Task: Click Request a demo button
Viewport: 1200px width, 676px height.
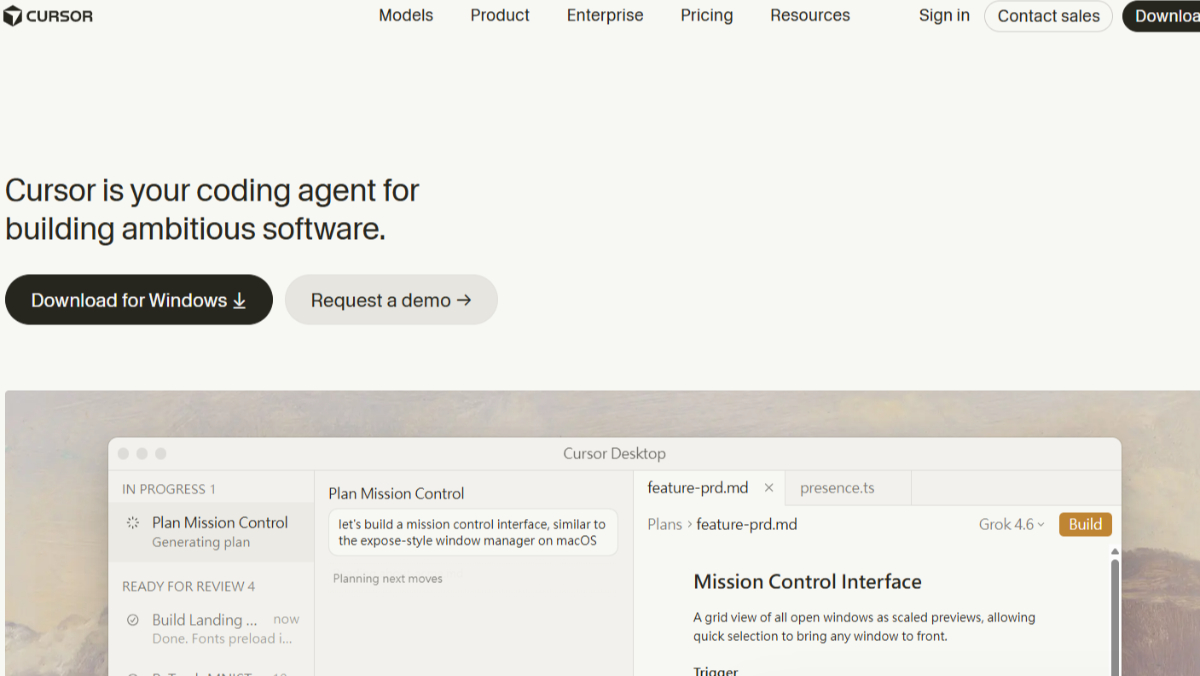Action: 391,300
